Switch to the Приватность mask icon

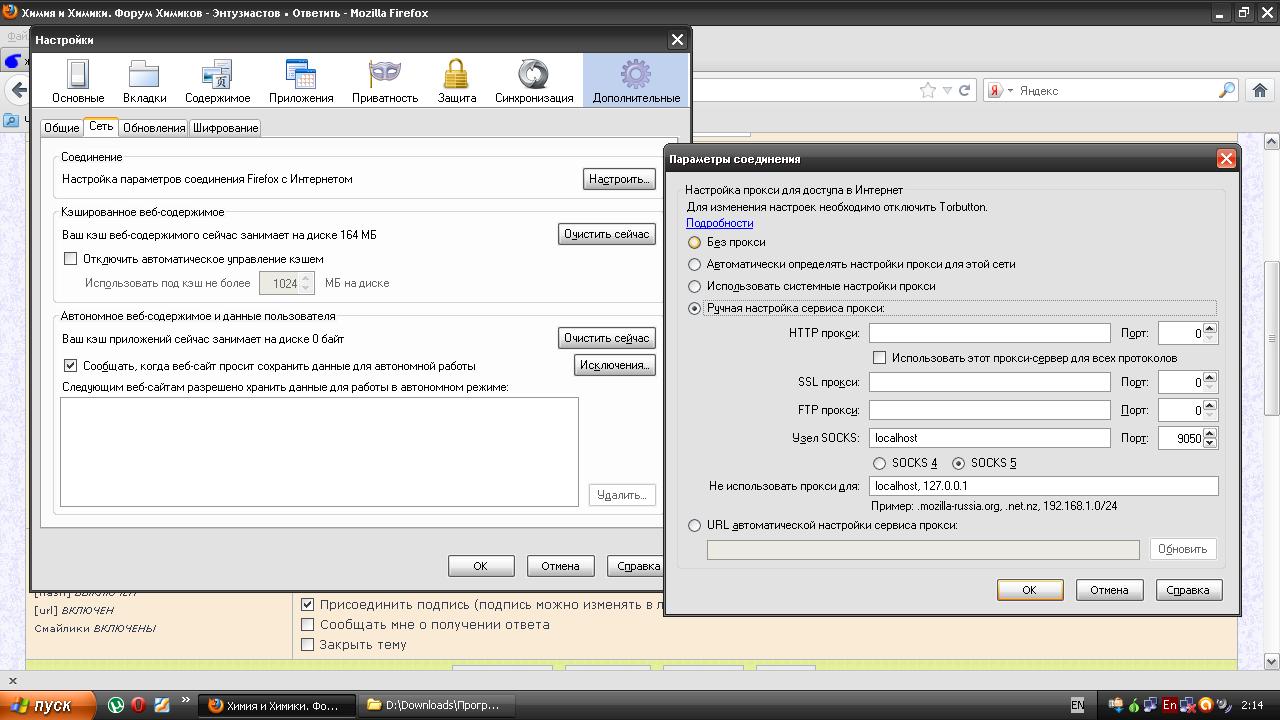pyautogui.click(x=384, y=81)
